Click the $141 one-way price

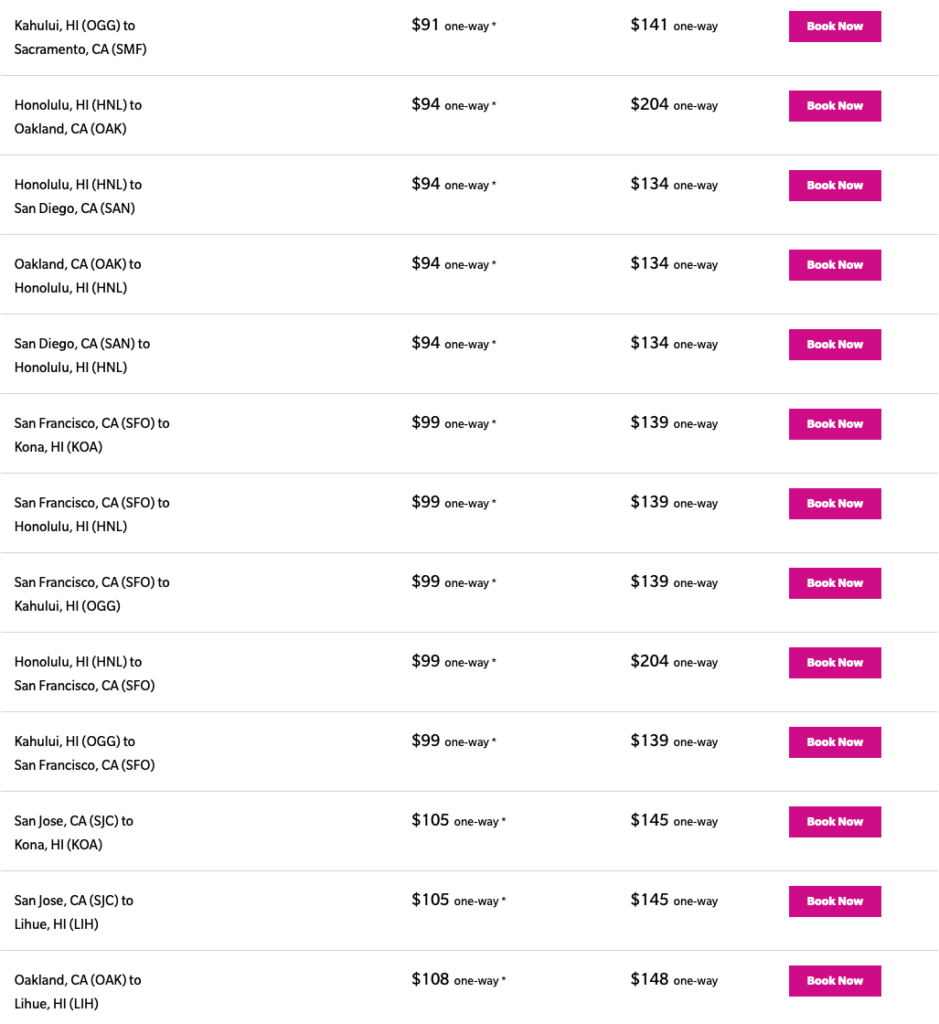point(673,25)
